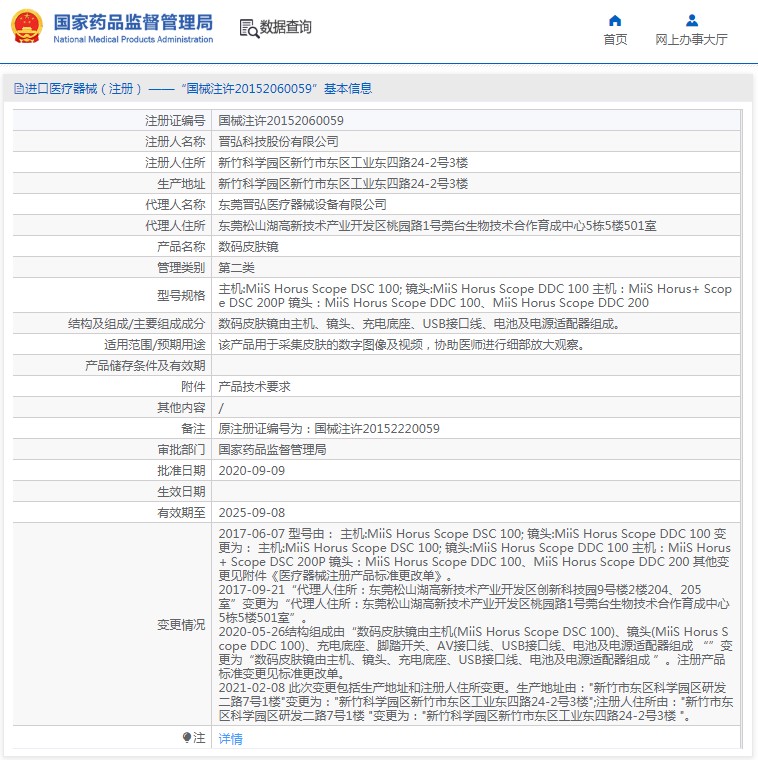Screen dimensions: 758x760
Task: Click the 代理人住所 address value
Action: pos(438,225)
